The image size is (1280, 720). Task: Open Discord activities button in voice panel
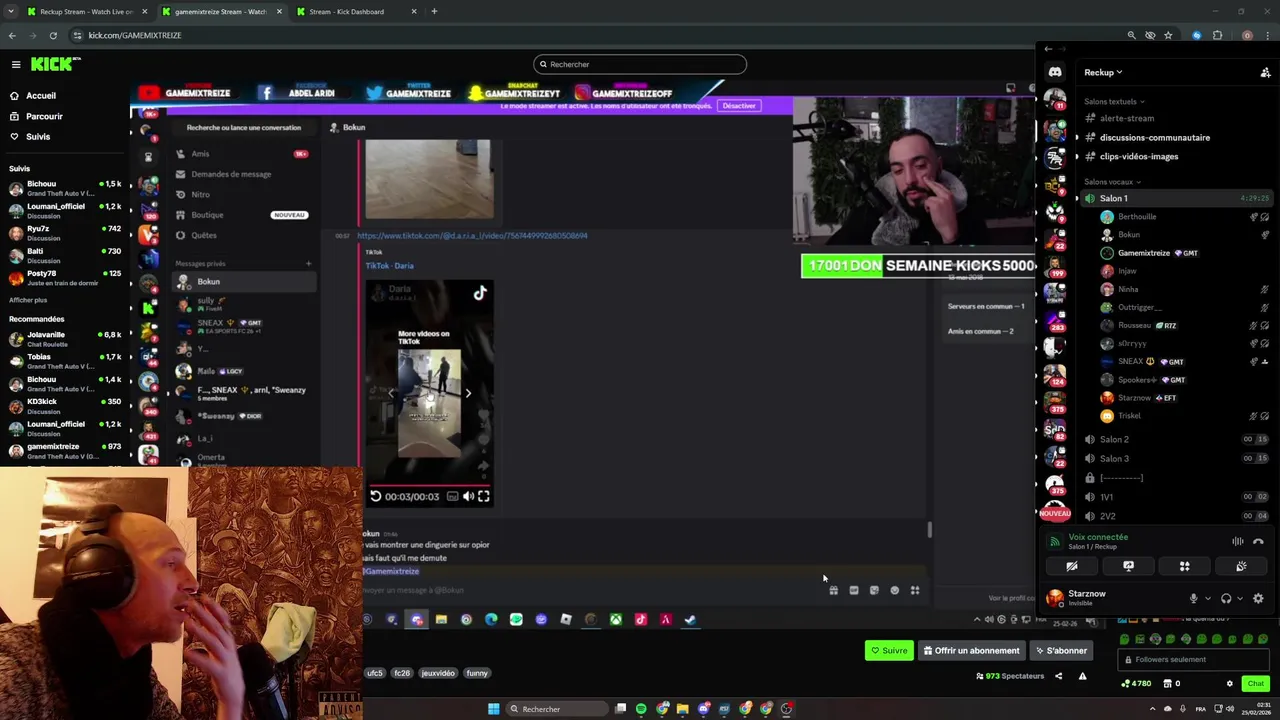1184,566
